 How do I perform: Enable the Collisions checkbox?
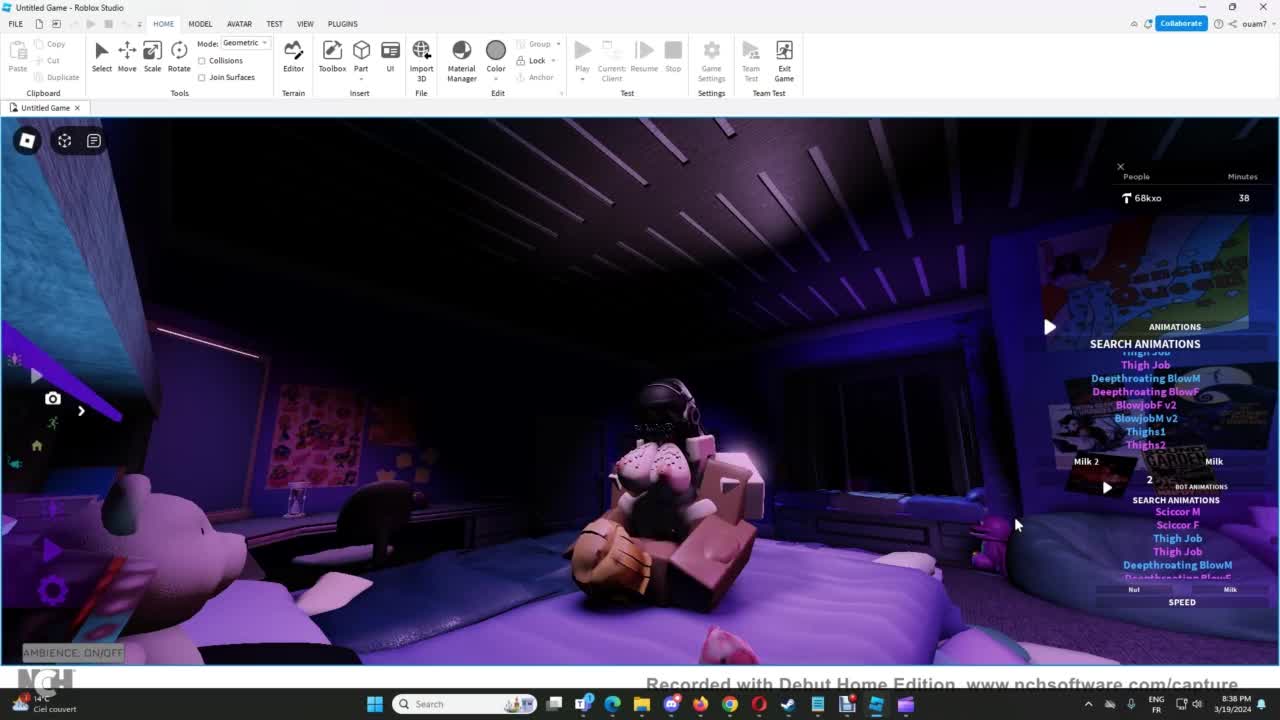[x=202, y=61]
